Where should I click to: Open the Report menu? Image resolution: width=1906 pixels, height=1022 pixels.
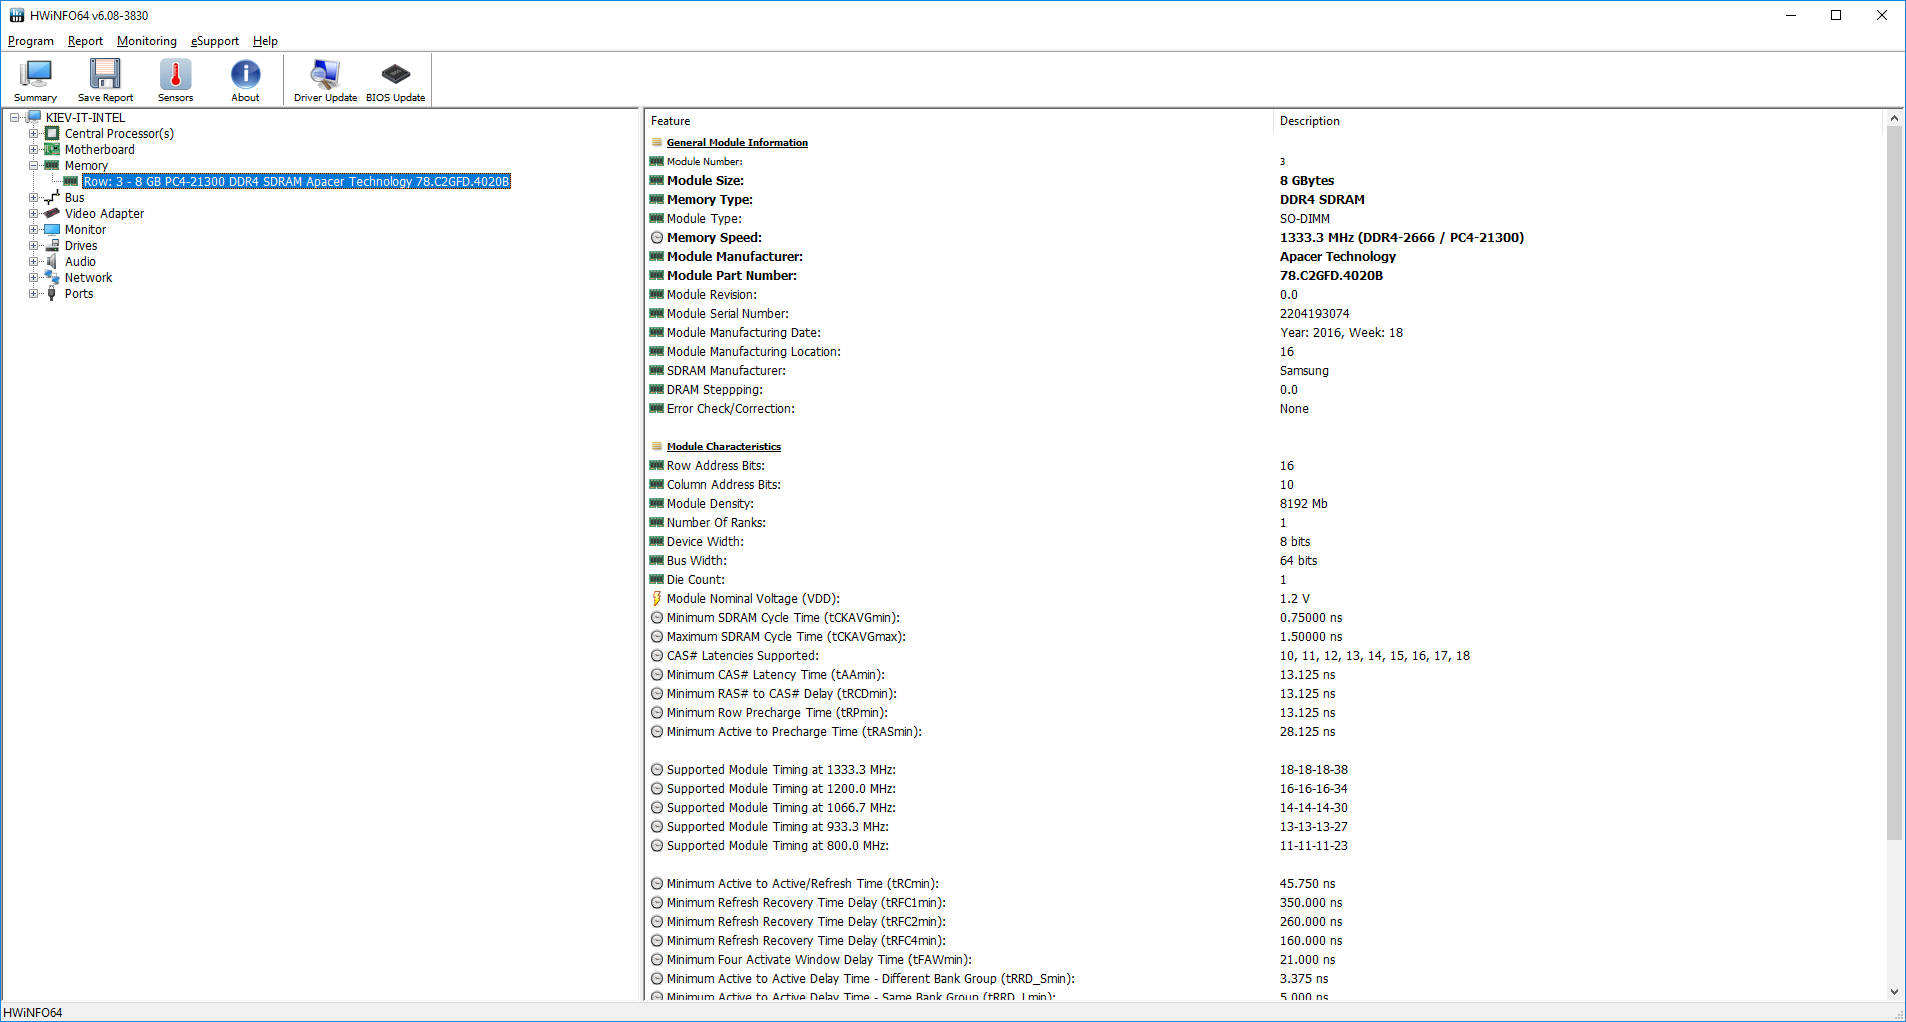85,41
